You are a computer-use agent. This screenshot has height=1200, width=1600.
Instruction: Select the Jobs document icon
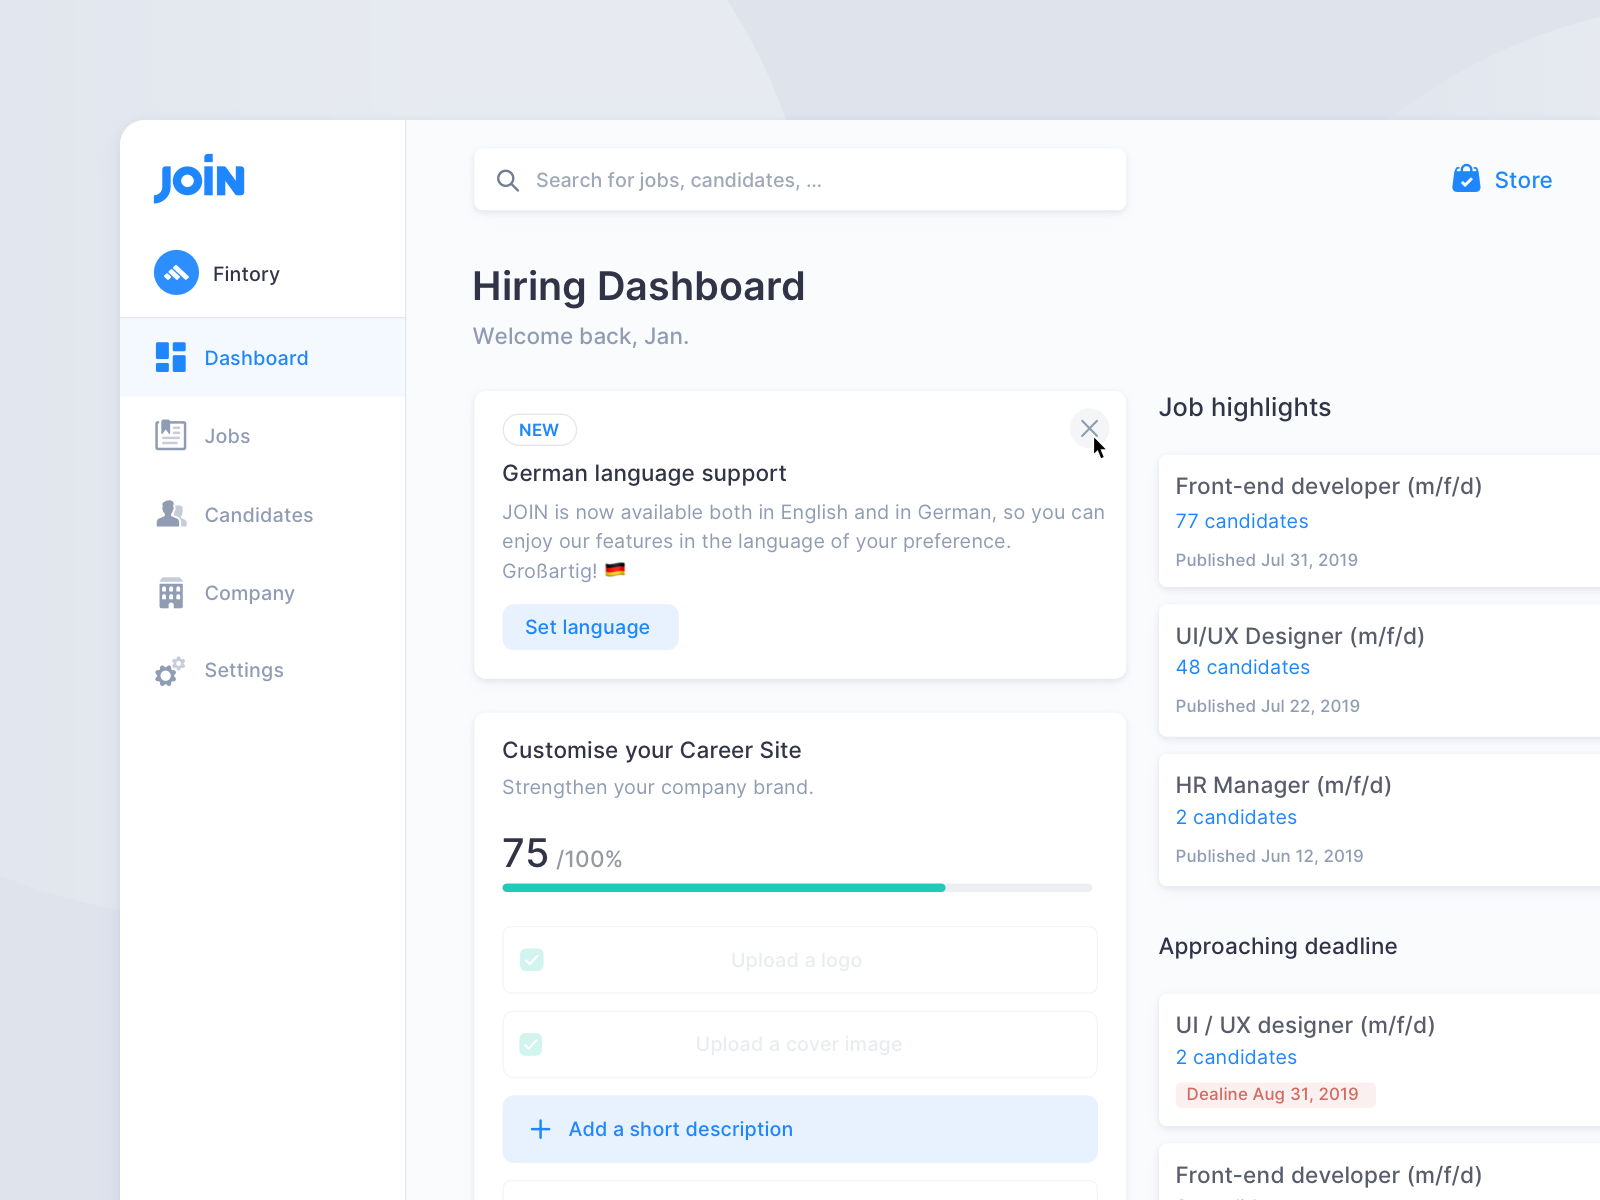click(170, 435)
